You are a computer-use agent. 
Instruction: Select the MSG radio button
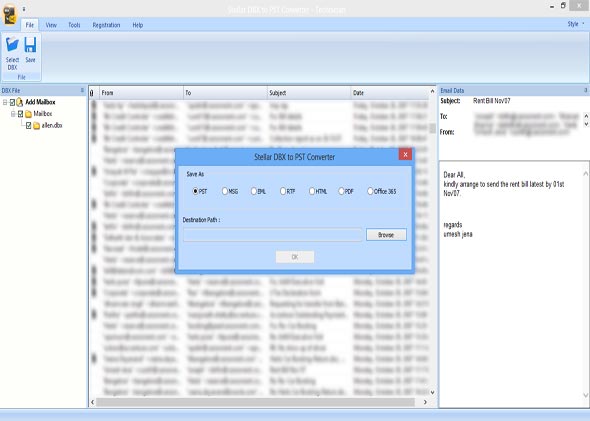[225, 191]
